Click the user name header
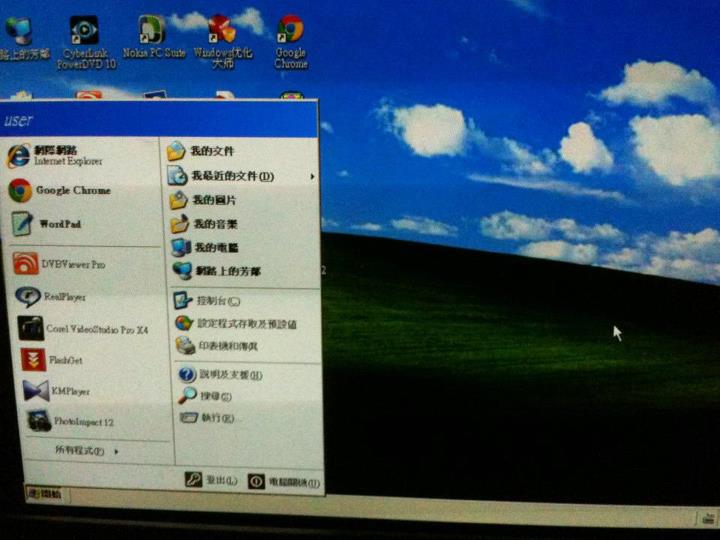The image size is (720, 540). point(18,121)
